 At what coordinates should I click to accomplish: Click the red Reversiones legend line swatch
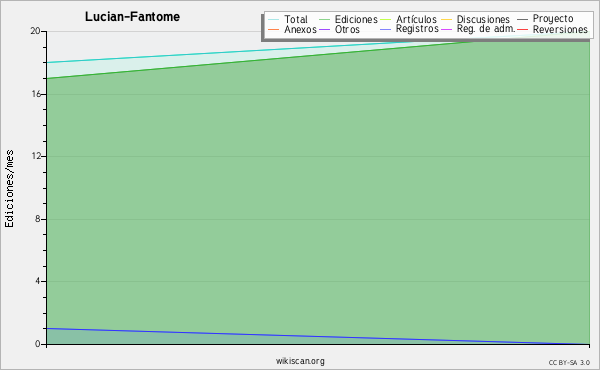point(522,29)
